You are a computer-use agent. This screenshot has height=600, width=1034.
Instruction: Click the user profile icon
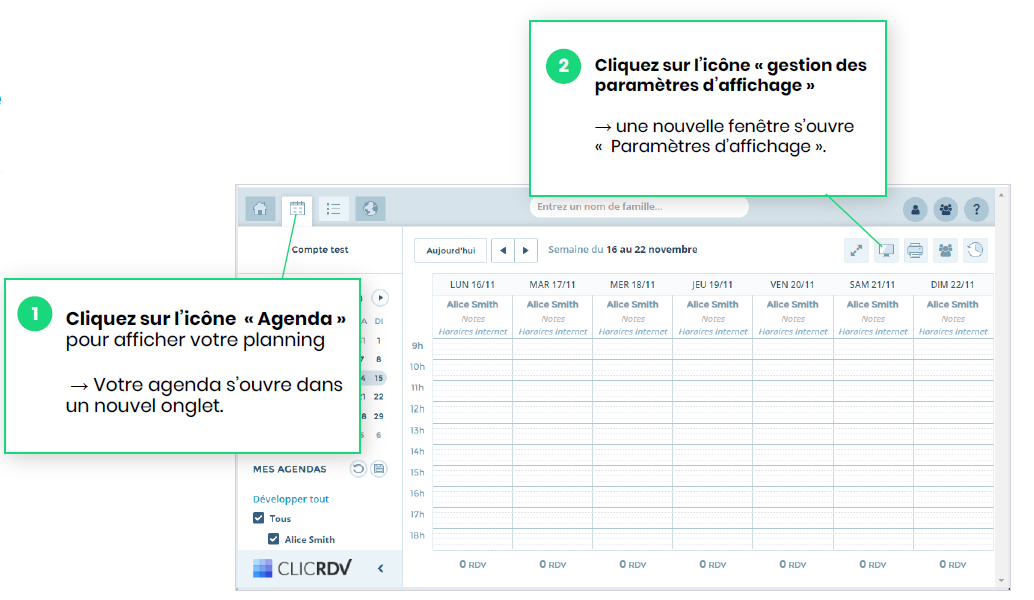(x=915, y=209)
